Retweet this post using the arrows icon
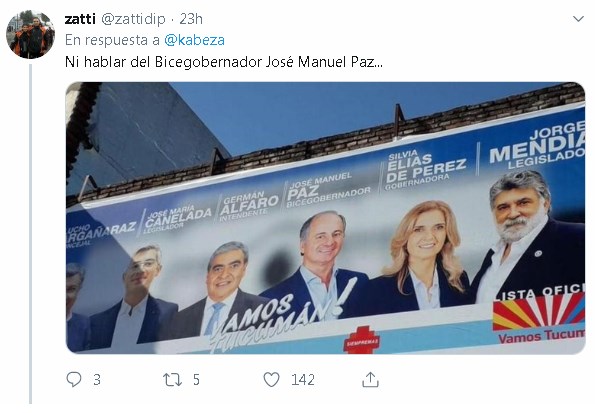This screenshot has width=595, height=413. pos(172,380)
